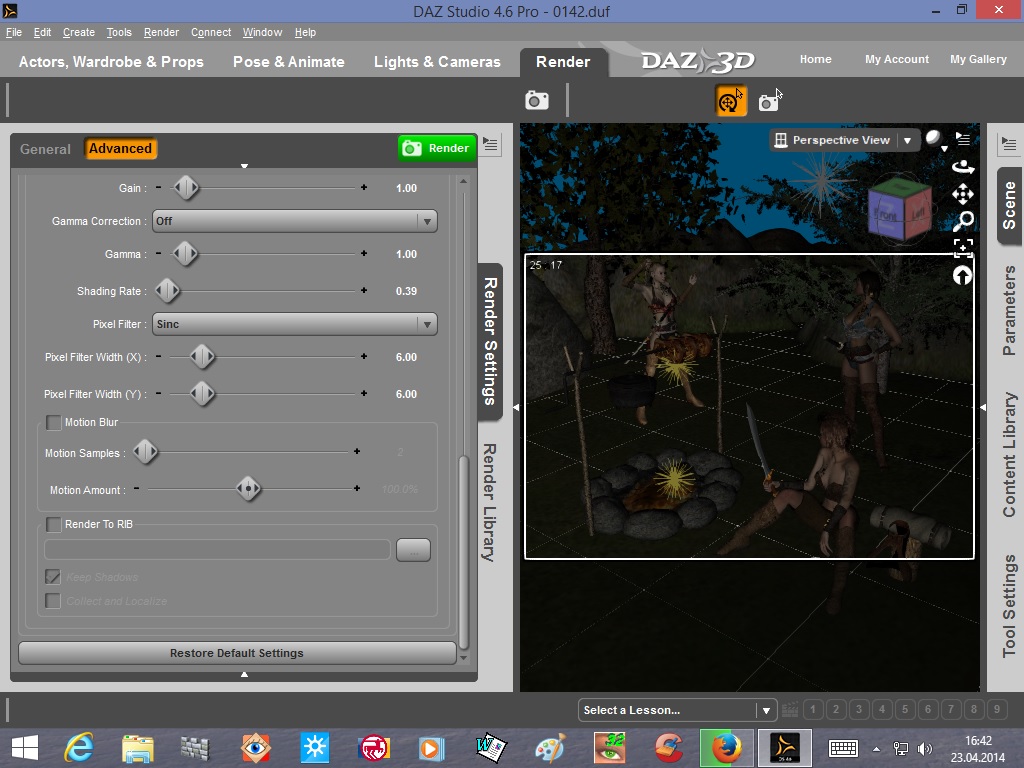Select the highlighted orange spot render tool
This screenshot has height=768, width=1024.
click(x=731, y=101)
